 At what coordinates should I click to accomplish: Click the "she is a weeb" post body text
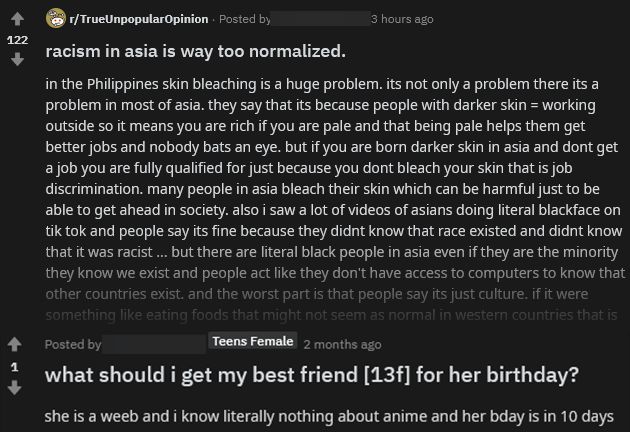click(329, 415)
